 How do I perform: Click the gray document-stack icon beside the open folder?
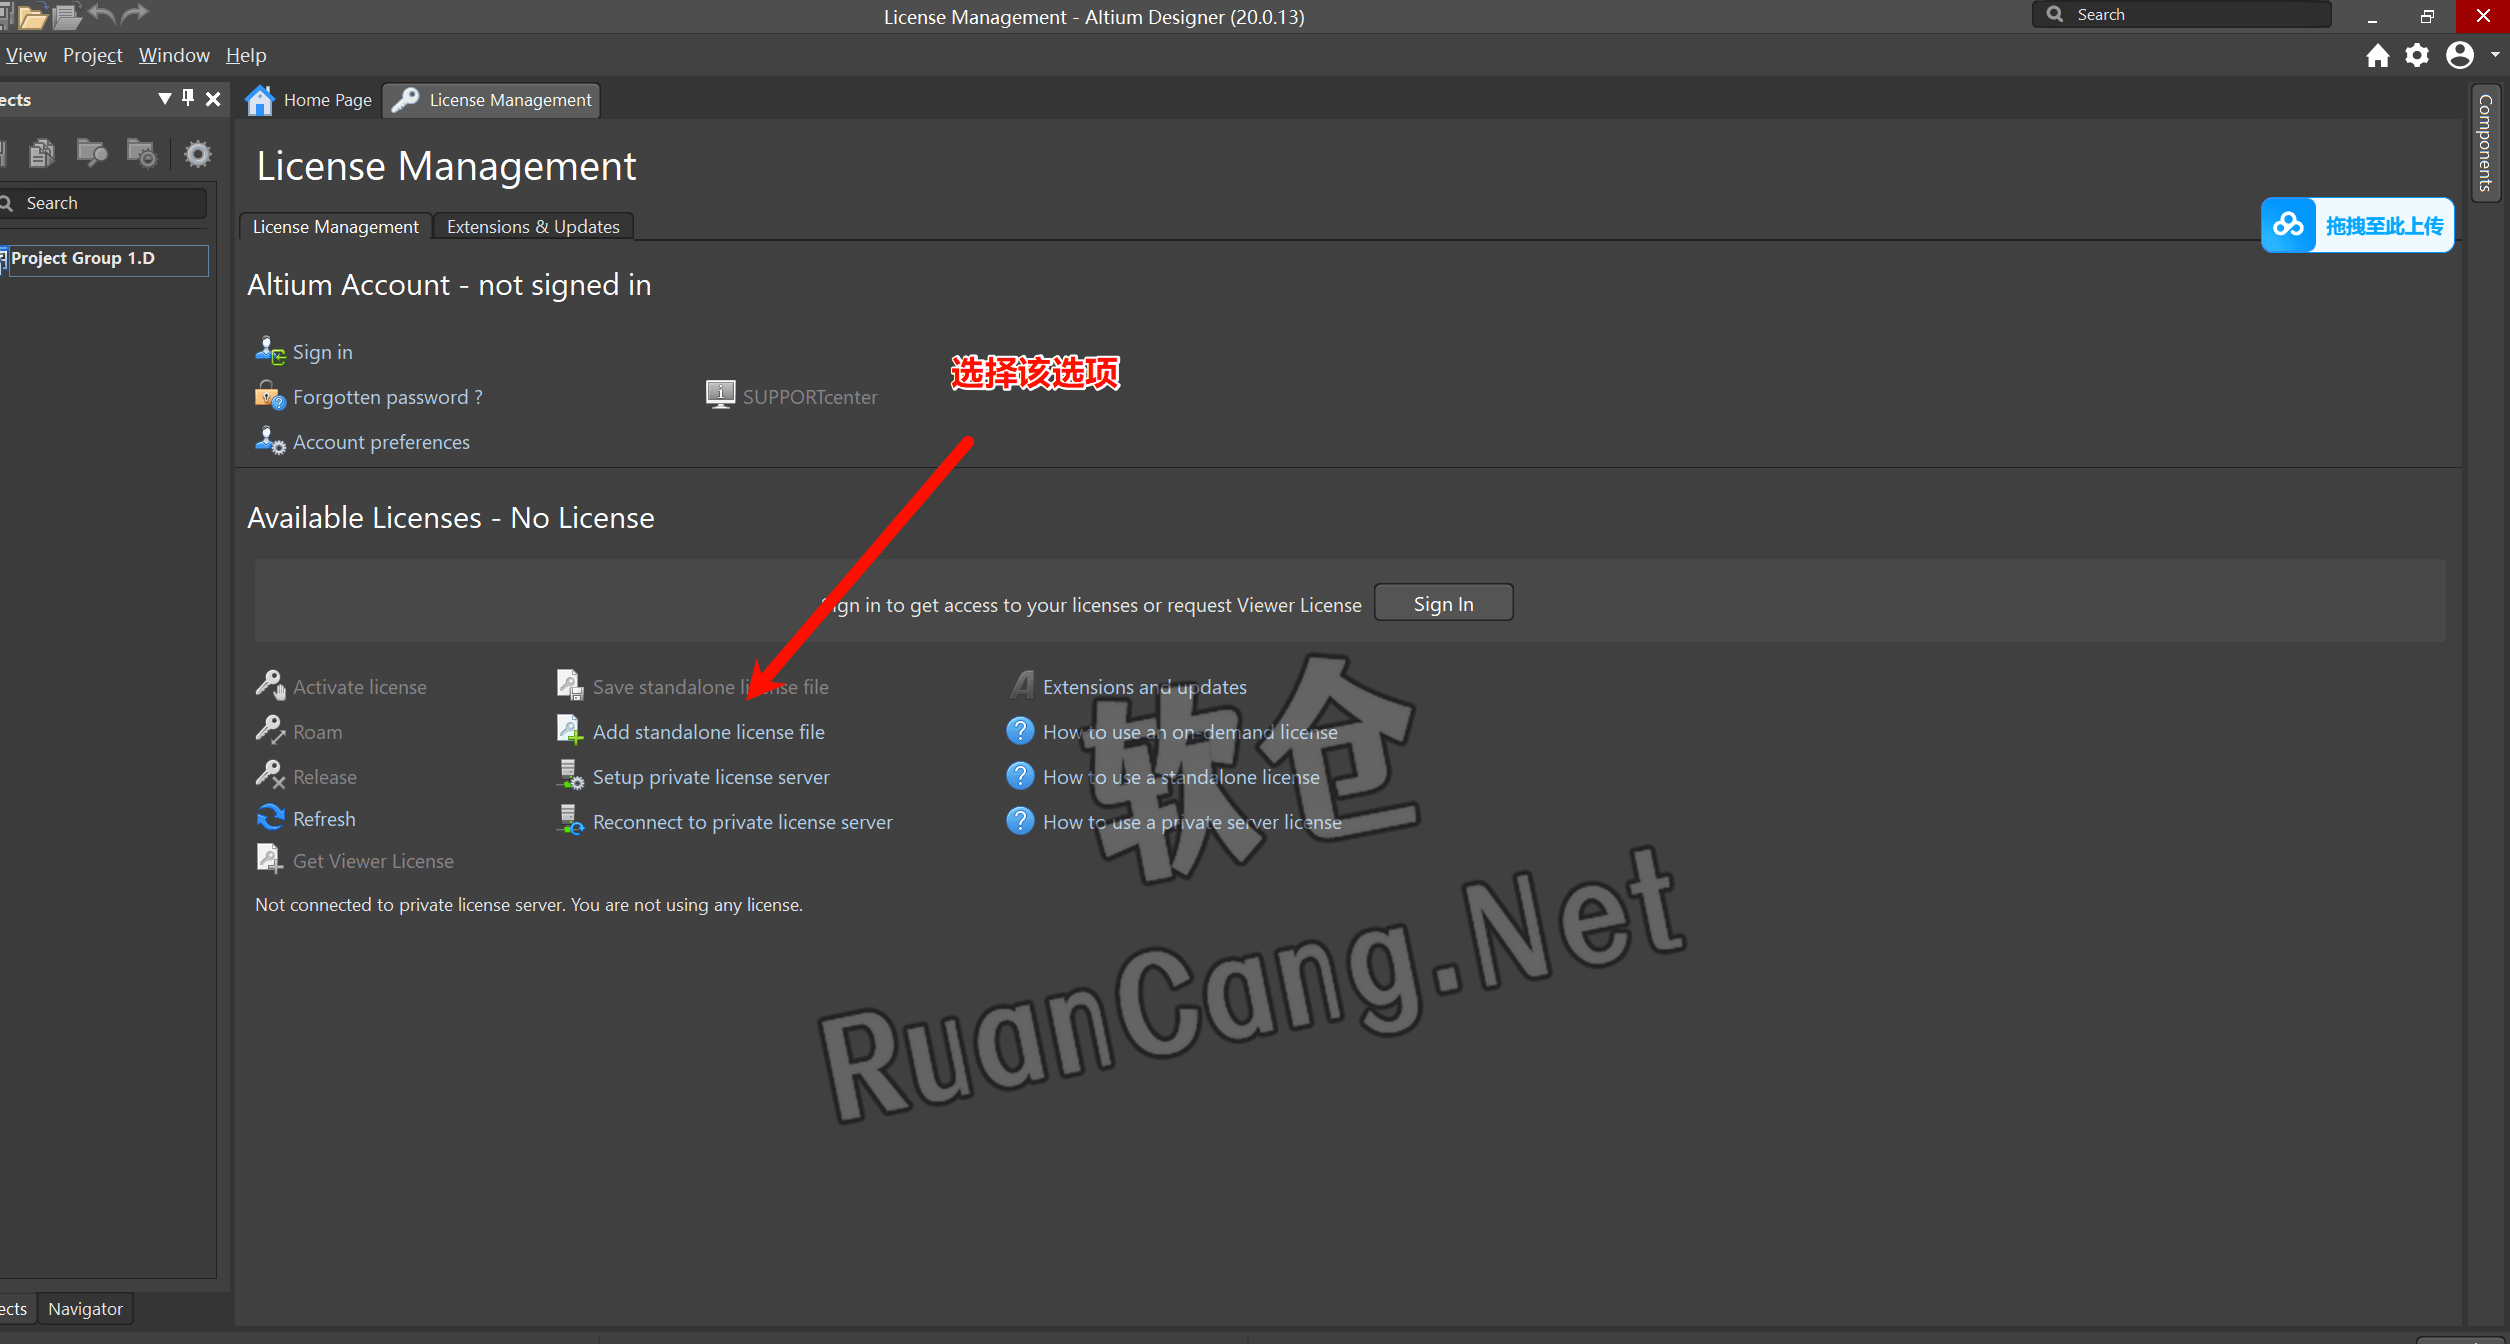pyautogui.click(x=67, y=15)
